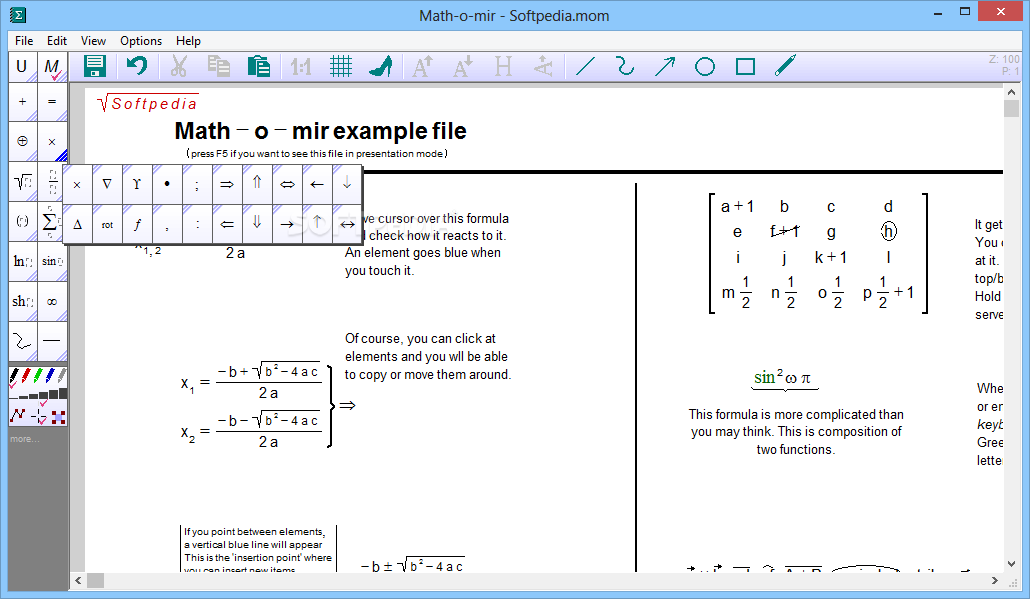Image resolution: width=1030 pixels, height=599 pixels.
Task: Choose the thickest line width bar
Action: tap(63, 393)
